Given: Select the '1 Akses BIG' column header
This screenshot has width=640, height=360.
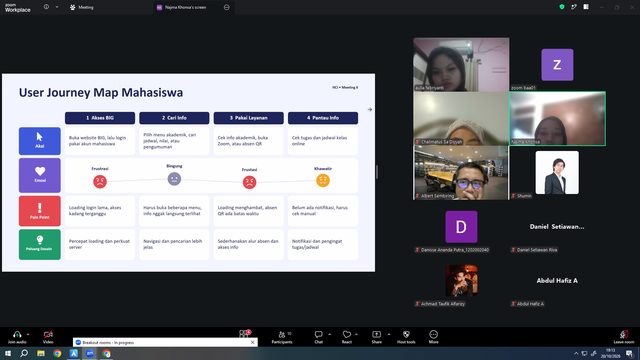Looking at the screenshot, I should (100, 118).
